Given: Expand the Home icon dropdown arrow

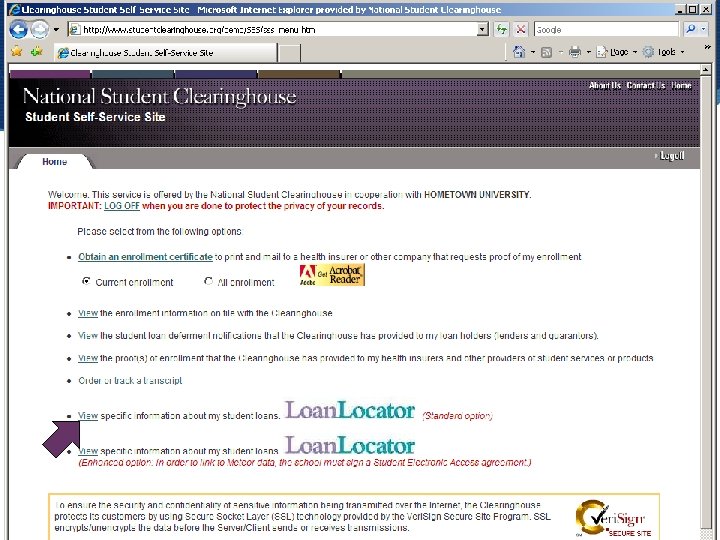Looking at the screenshot, I should (533, 52).
